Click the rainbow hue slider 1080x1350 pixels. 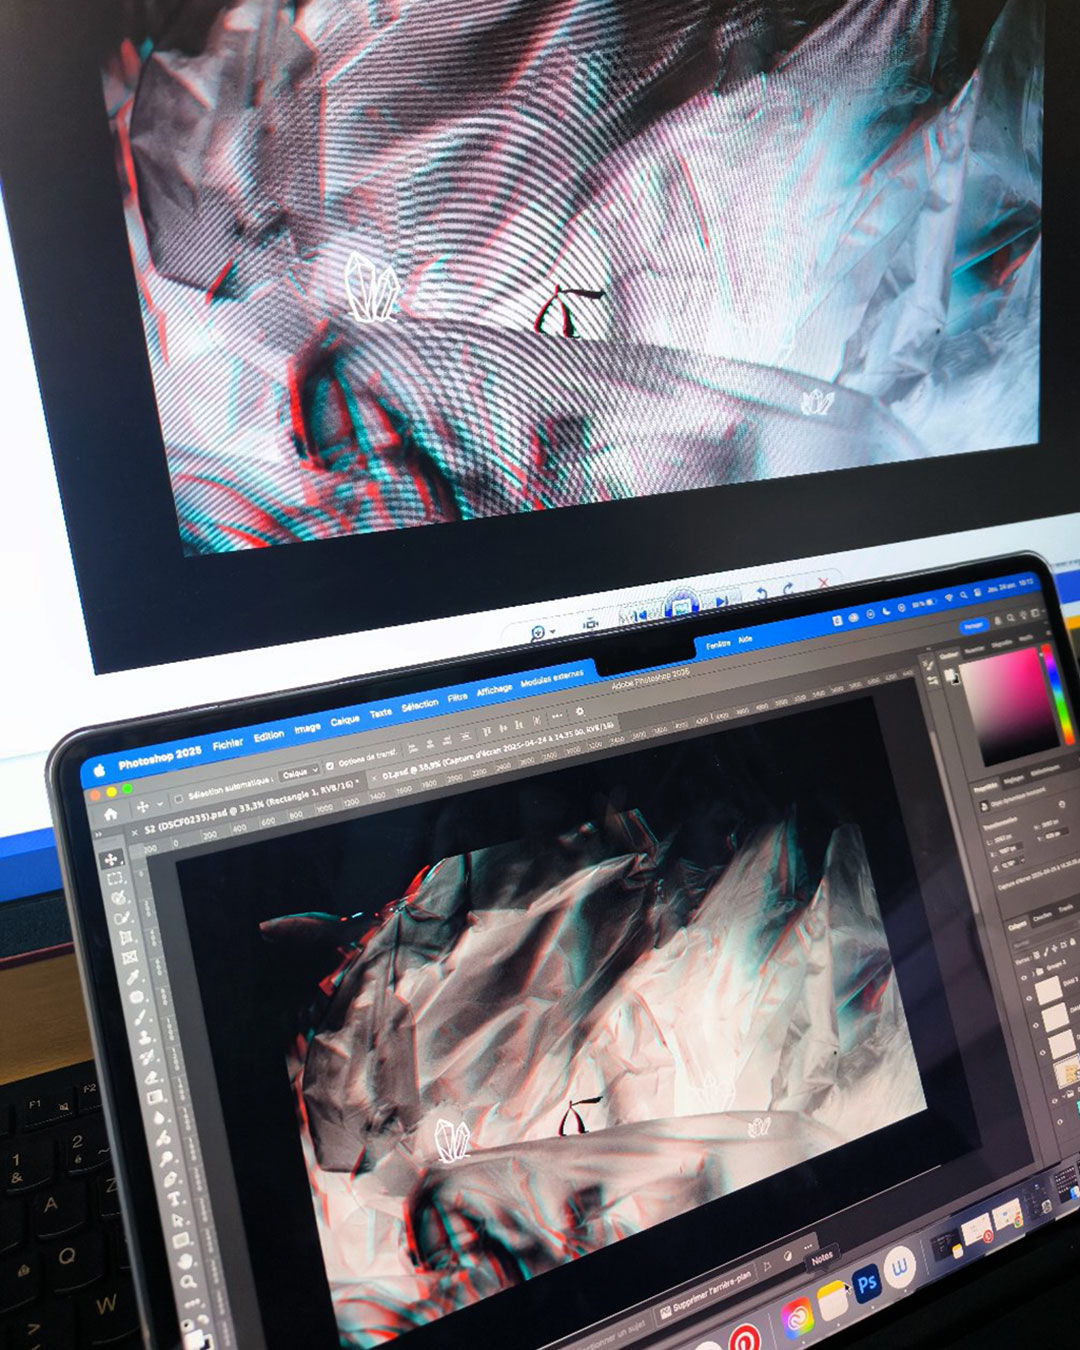tap(1058, 693)
